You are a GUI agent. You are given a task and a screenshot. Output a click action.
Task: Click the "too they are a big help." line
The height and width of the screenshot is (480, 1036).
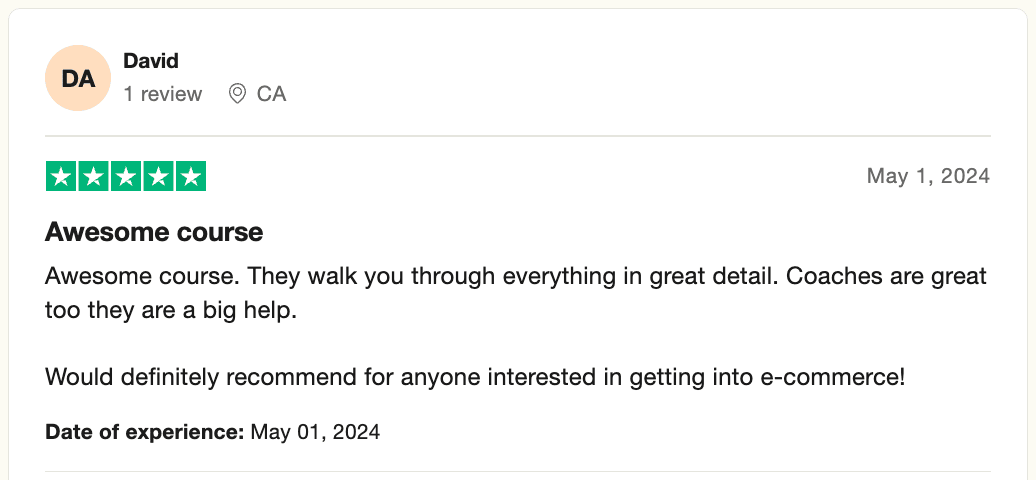[x=171, y=310]
